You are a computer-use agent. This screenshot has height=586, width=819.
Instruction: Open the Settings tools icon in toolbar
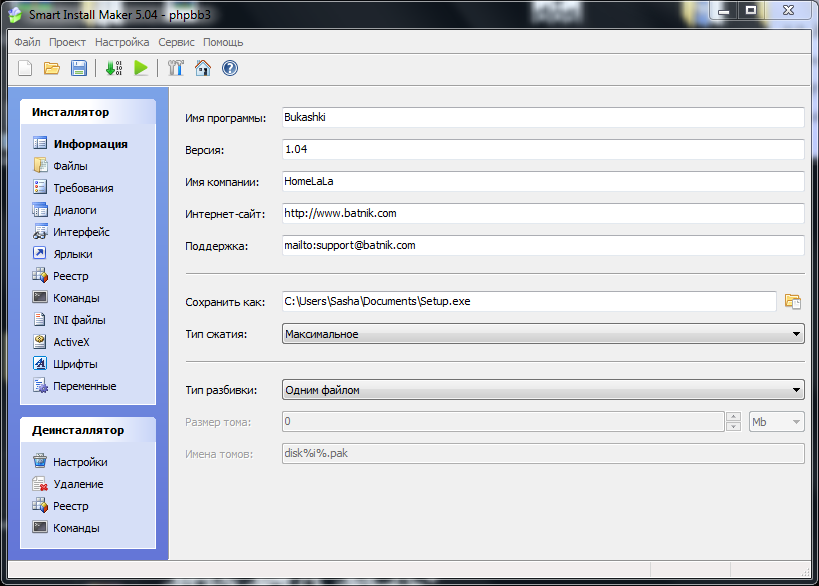point(176,68)
